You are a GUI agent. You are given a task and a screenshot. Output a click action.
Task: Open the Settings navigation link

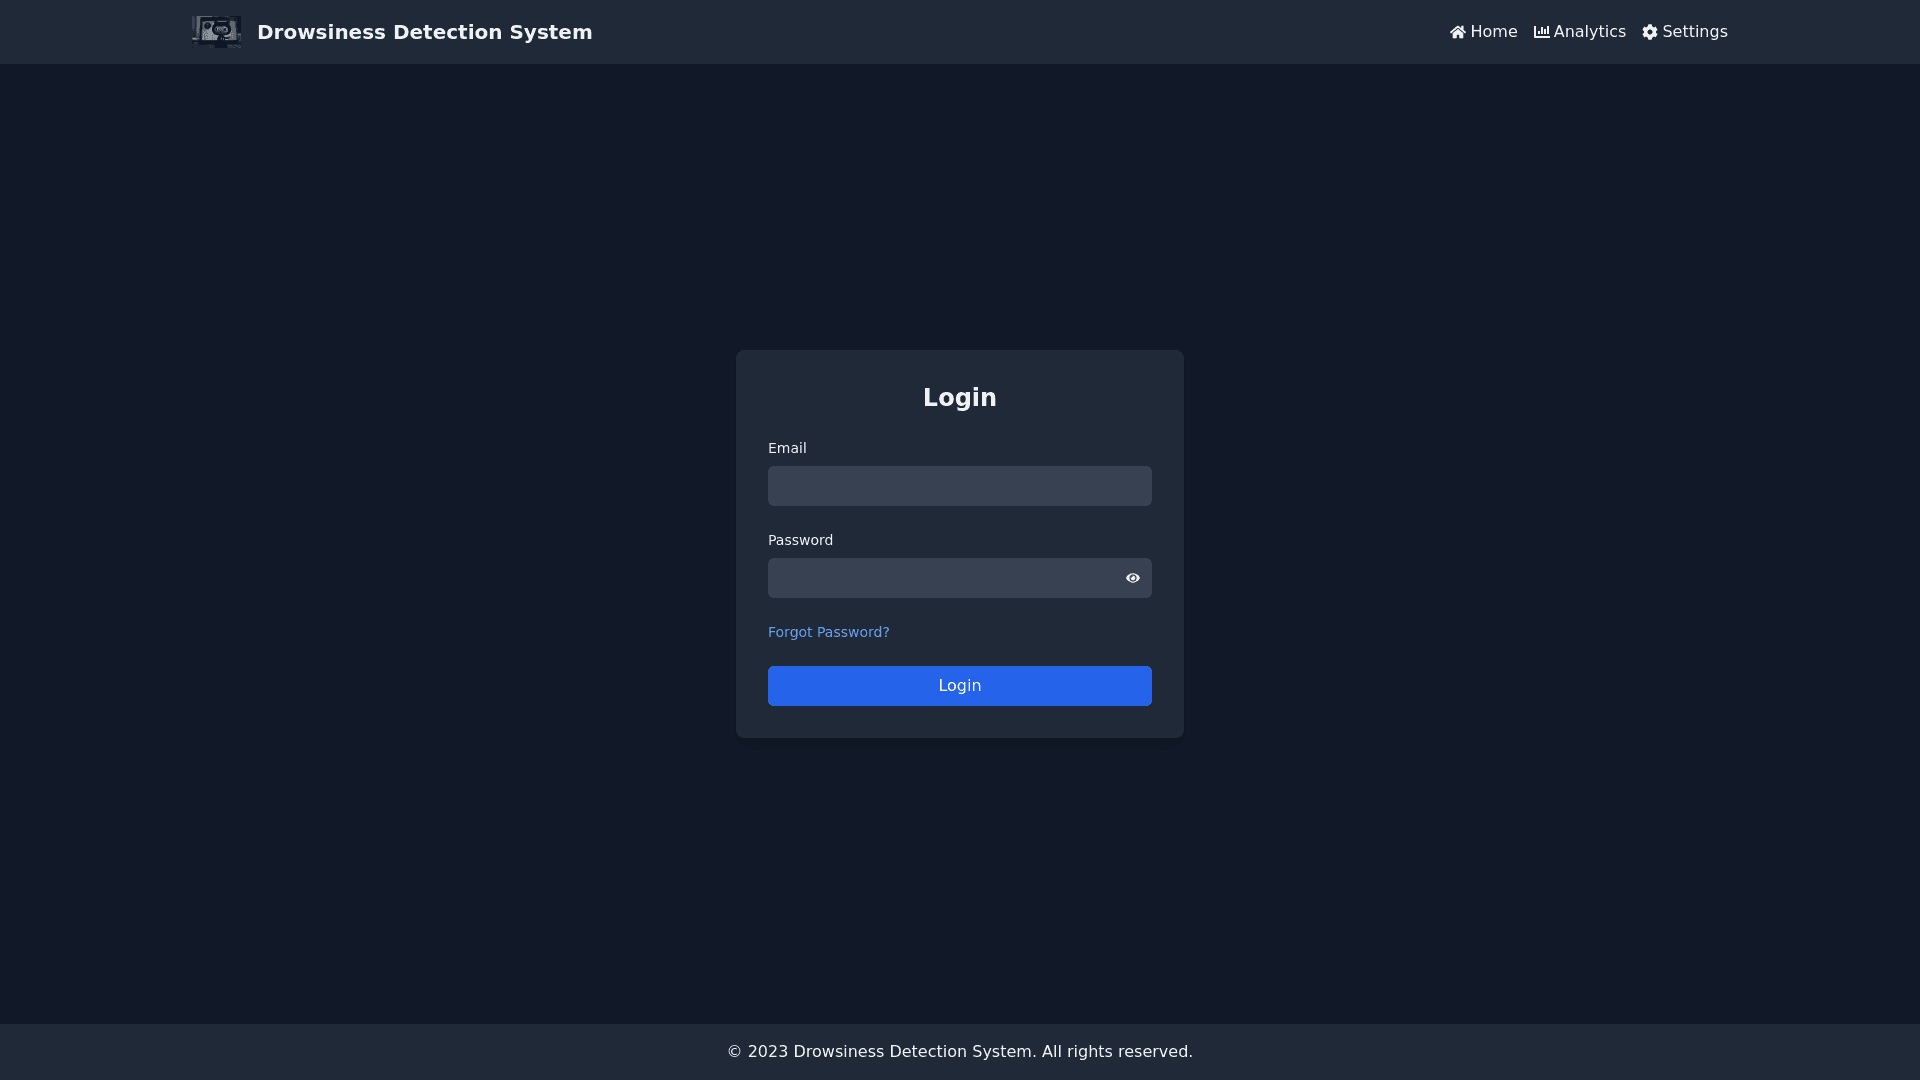pos(1694,32)
